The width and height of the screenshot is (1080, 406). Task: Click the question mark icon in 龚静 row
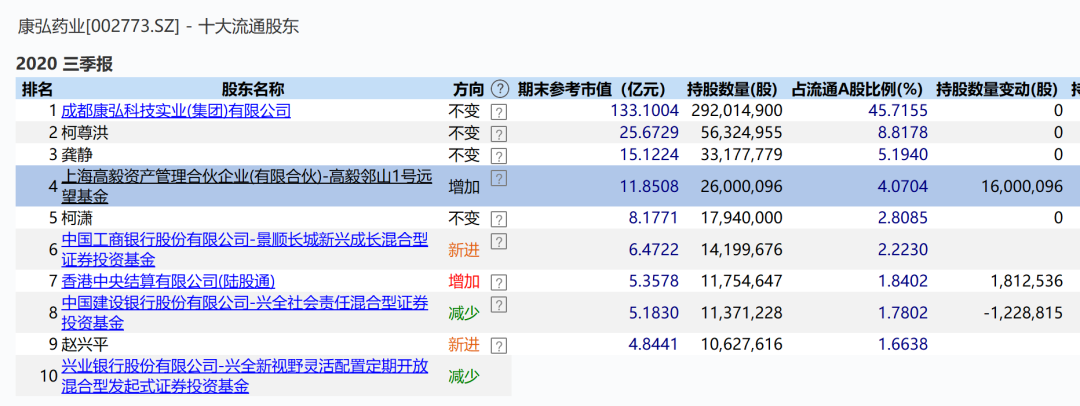499,155
